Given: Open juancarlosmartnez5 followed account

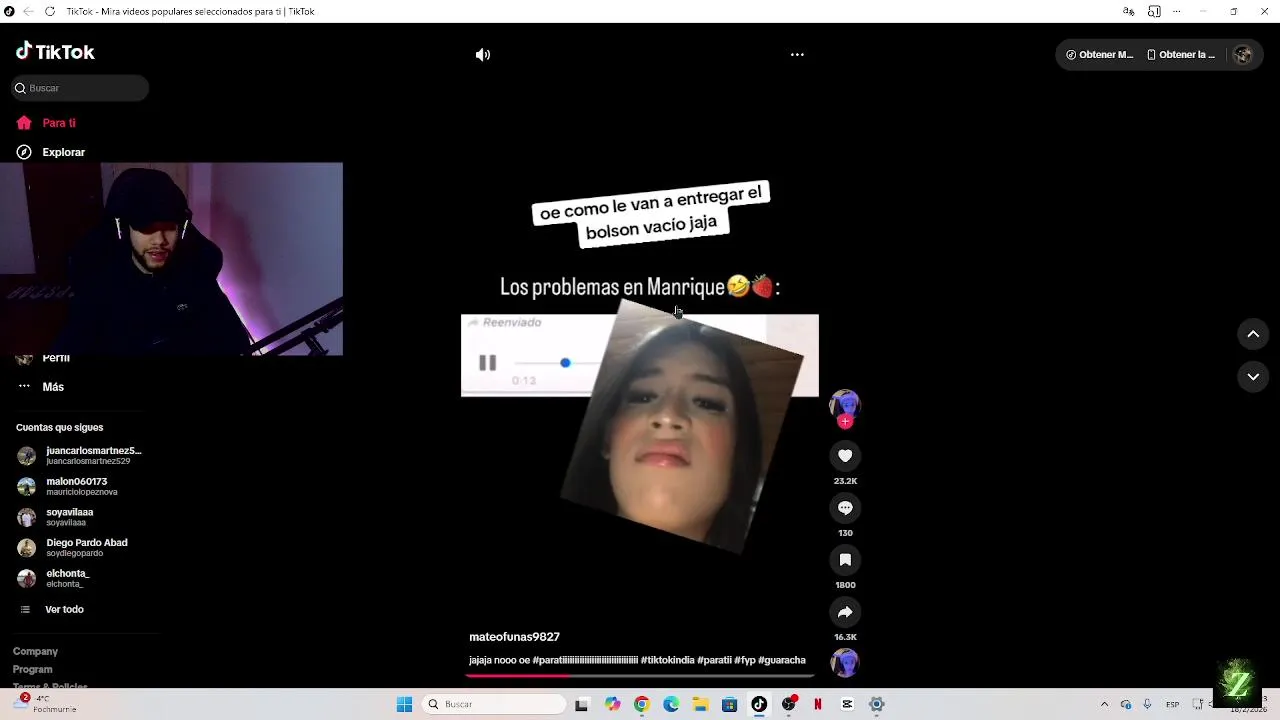Looking at the screenshot, I should coord(80,456).
